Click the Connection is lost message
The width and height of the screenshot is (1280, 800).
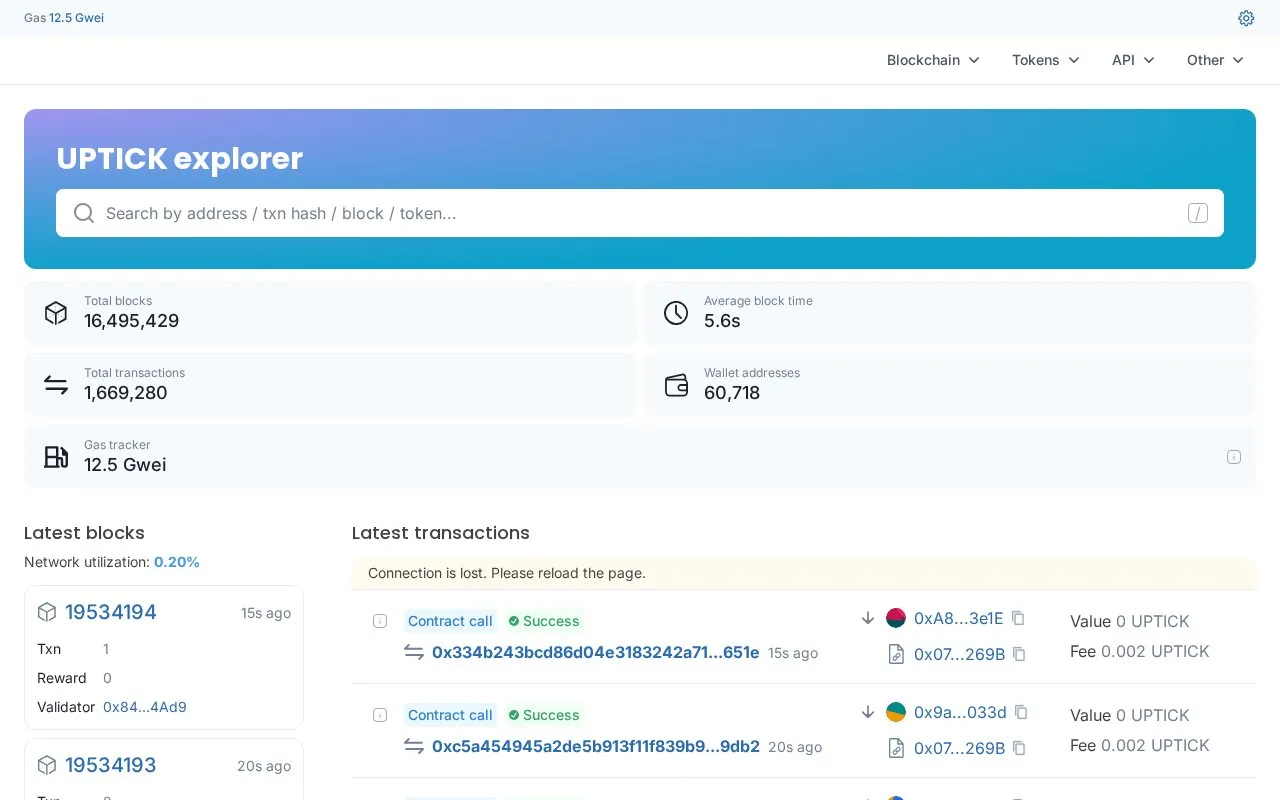point(507,573)
